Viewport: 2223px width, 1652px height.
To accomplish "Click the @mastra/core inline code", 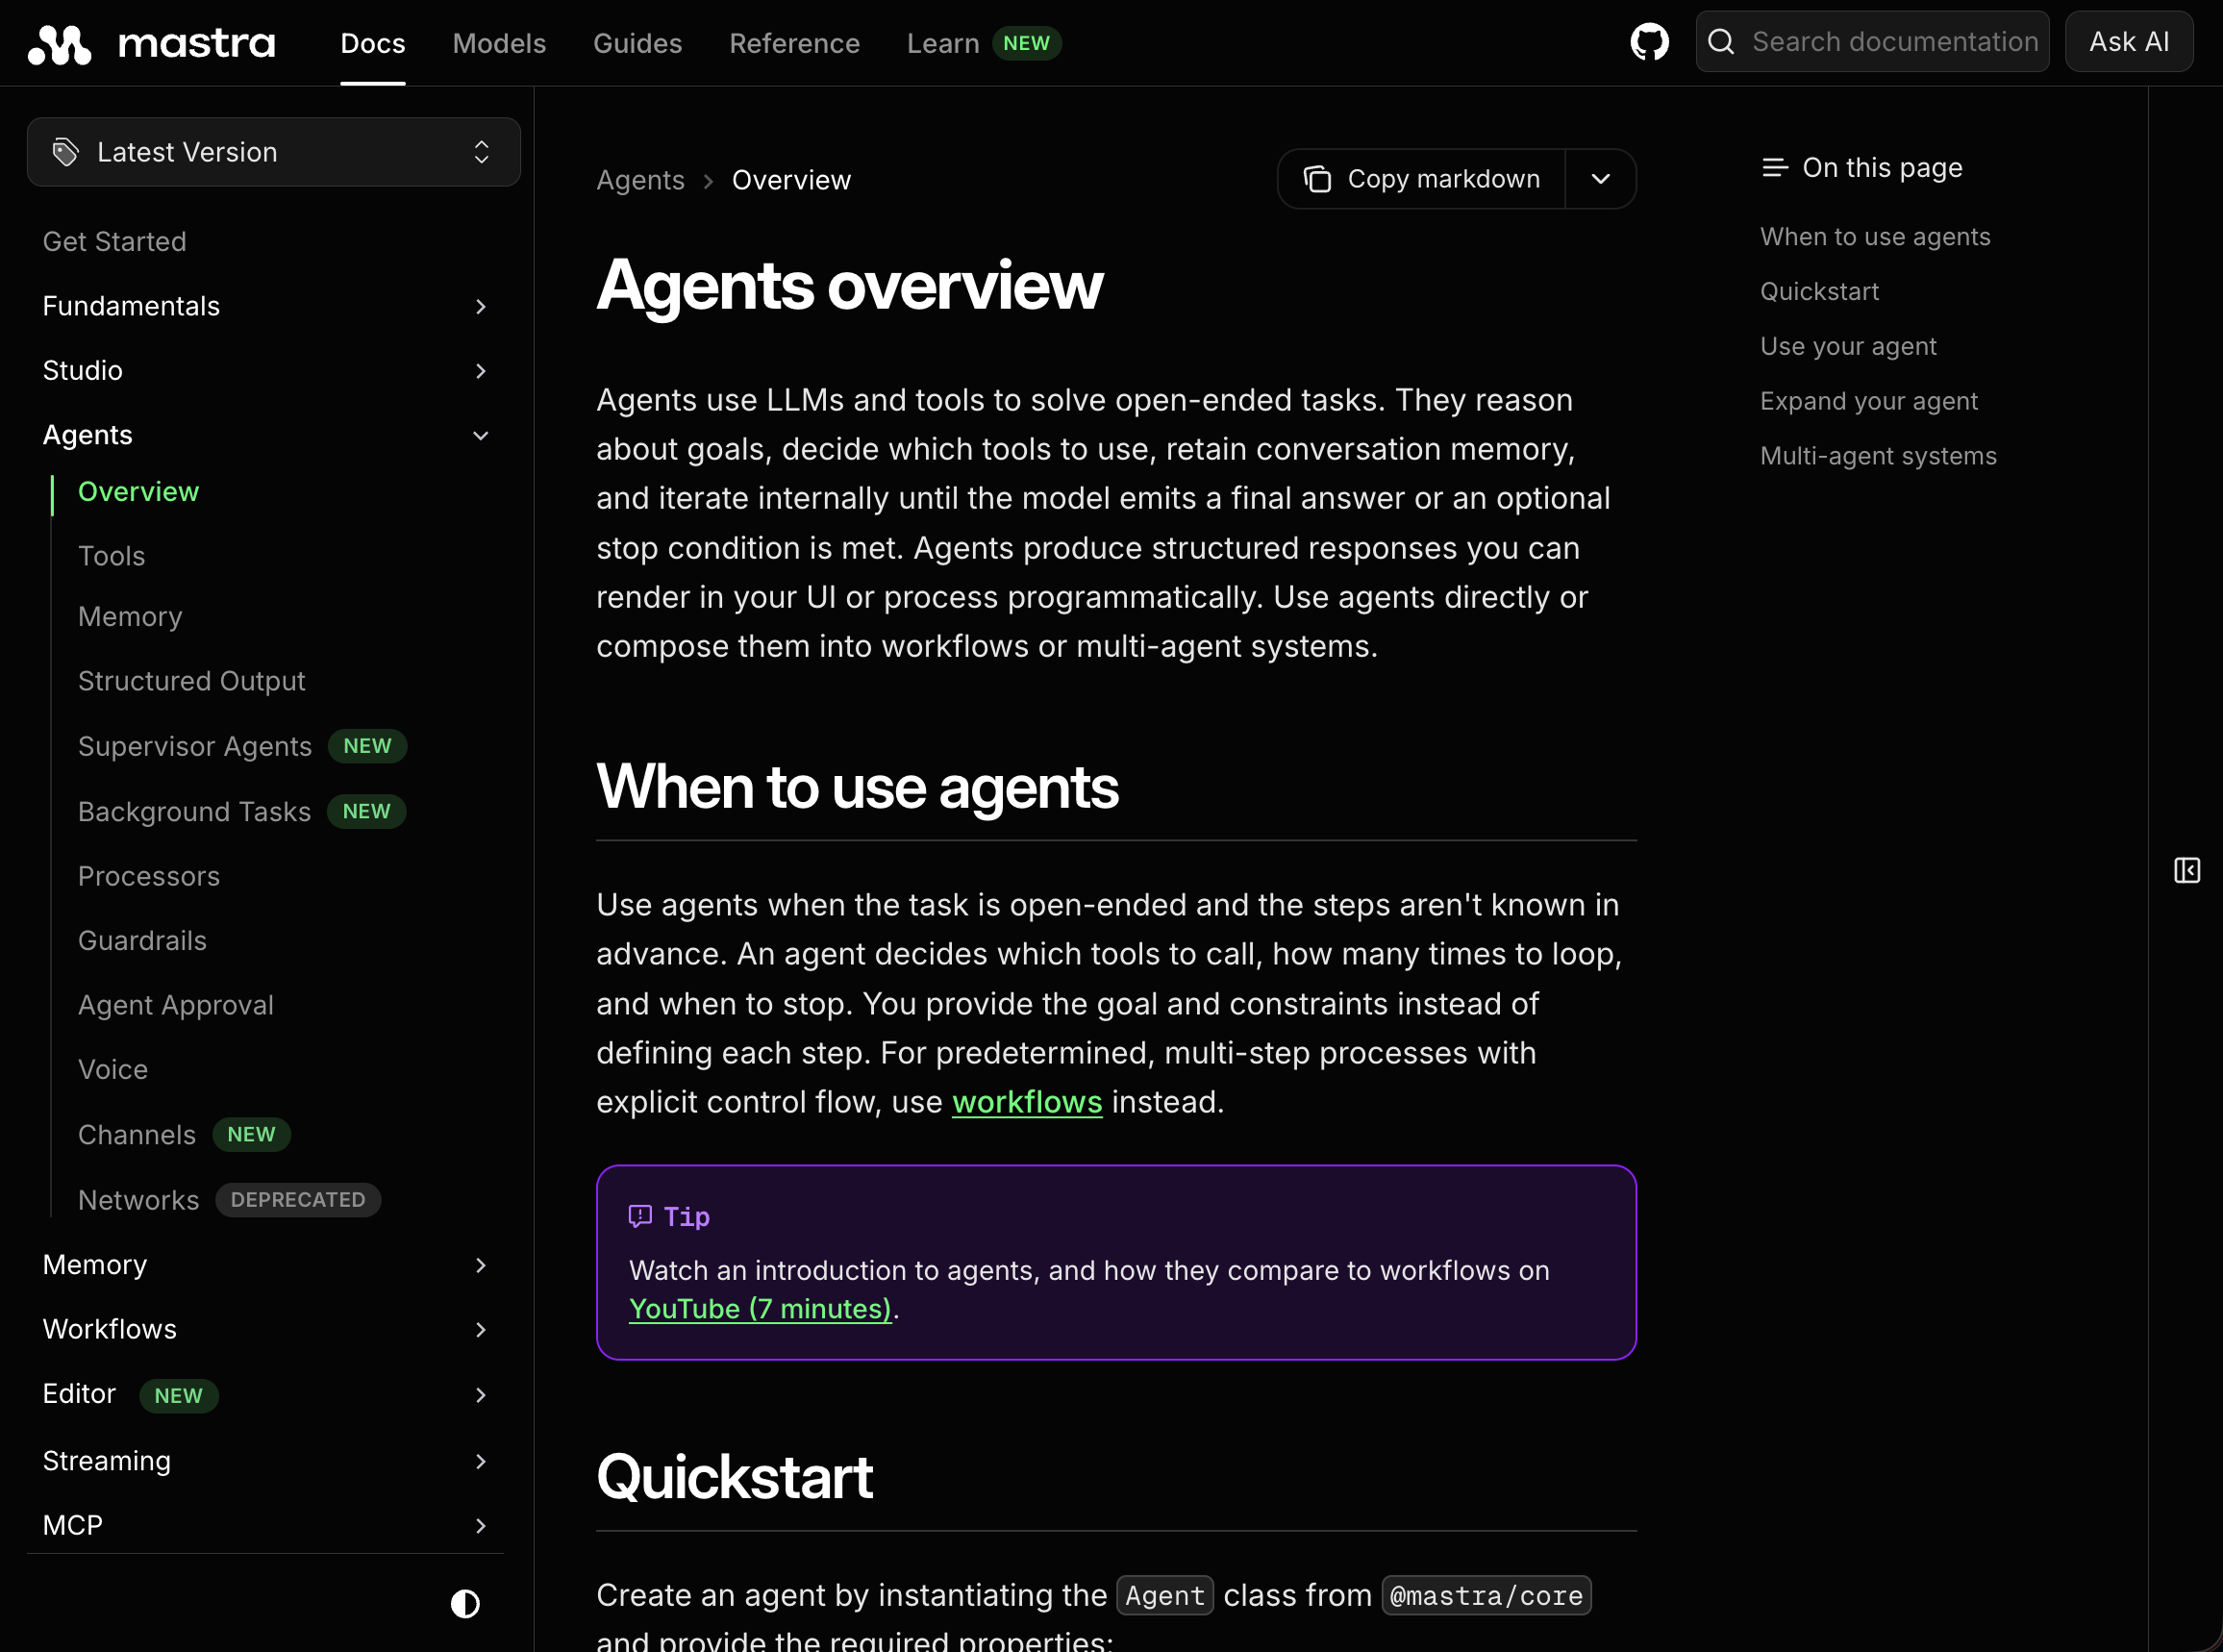I will point(1486,1596).
